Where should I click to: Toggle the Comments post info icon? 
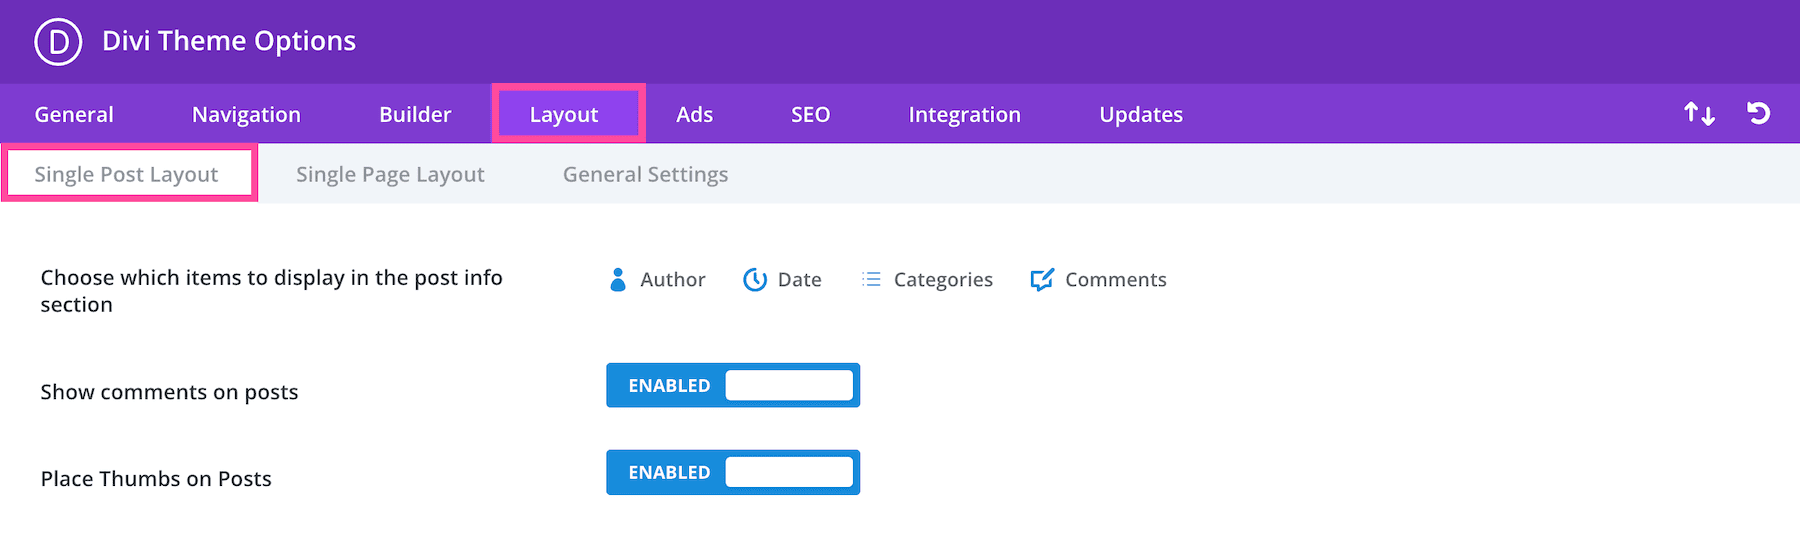[x=1042, y=280]
